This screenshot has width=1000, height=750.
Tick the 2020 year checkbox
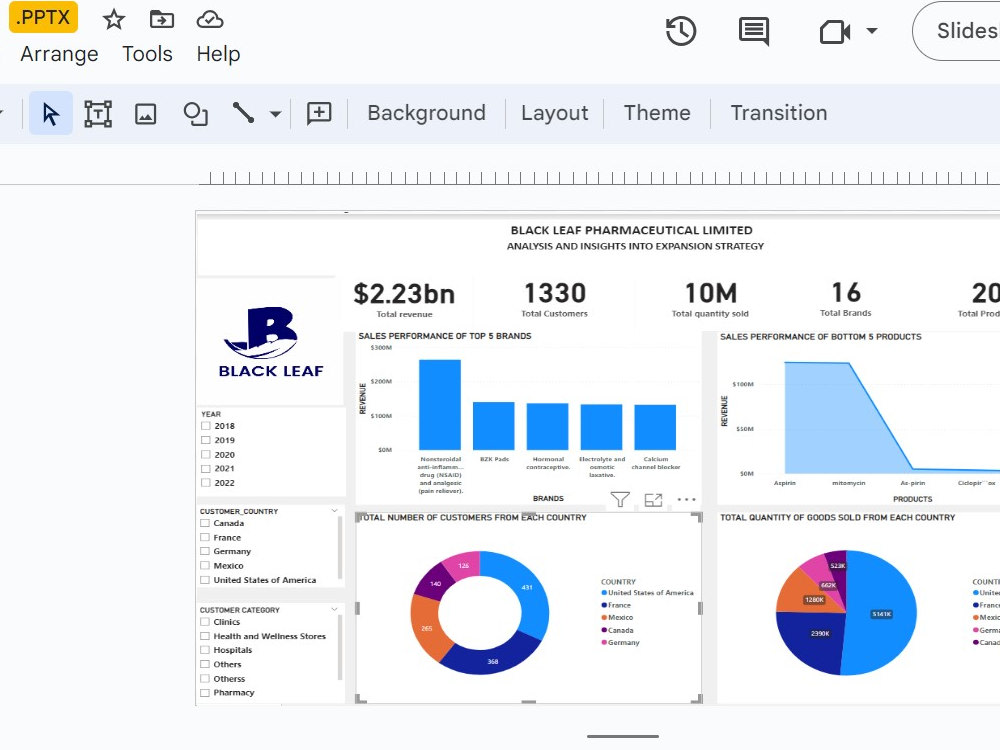click(x=205, y=455)
